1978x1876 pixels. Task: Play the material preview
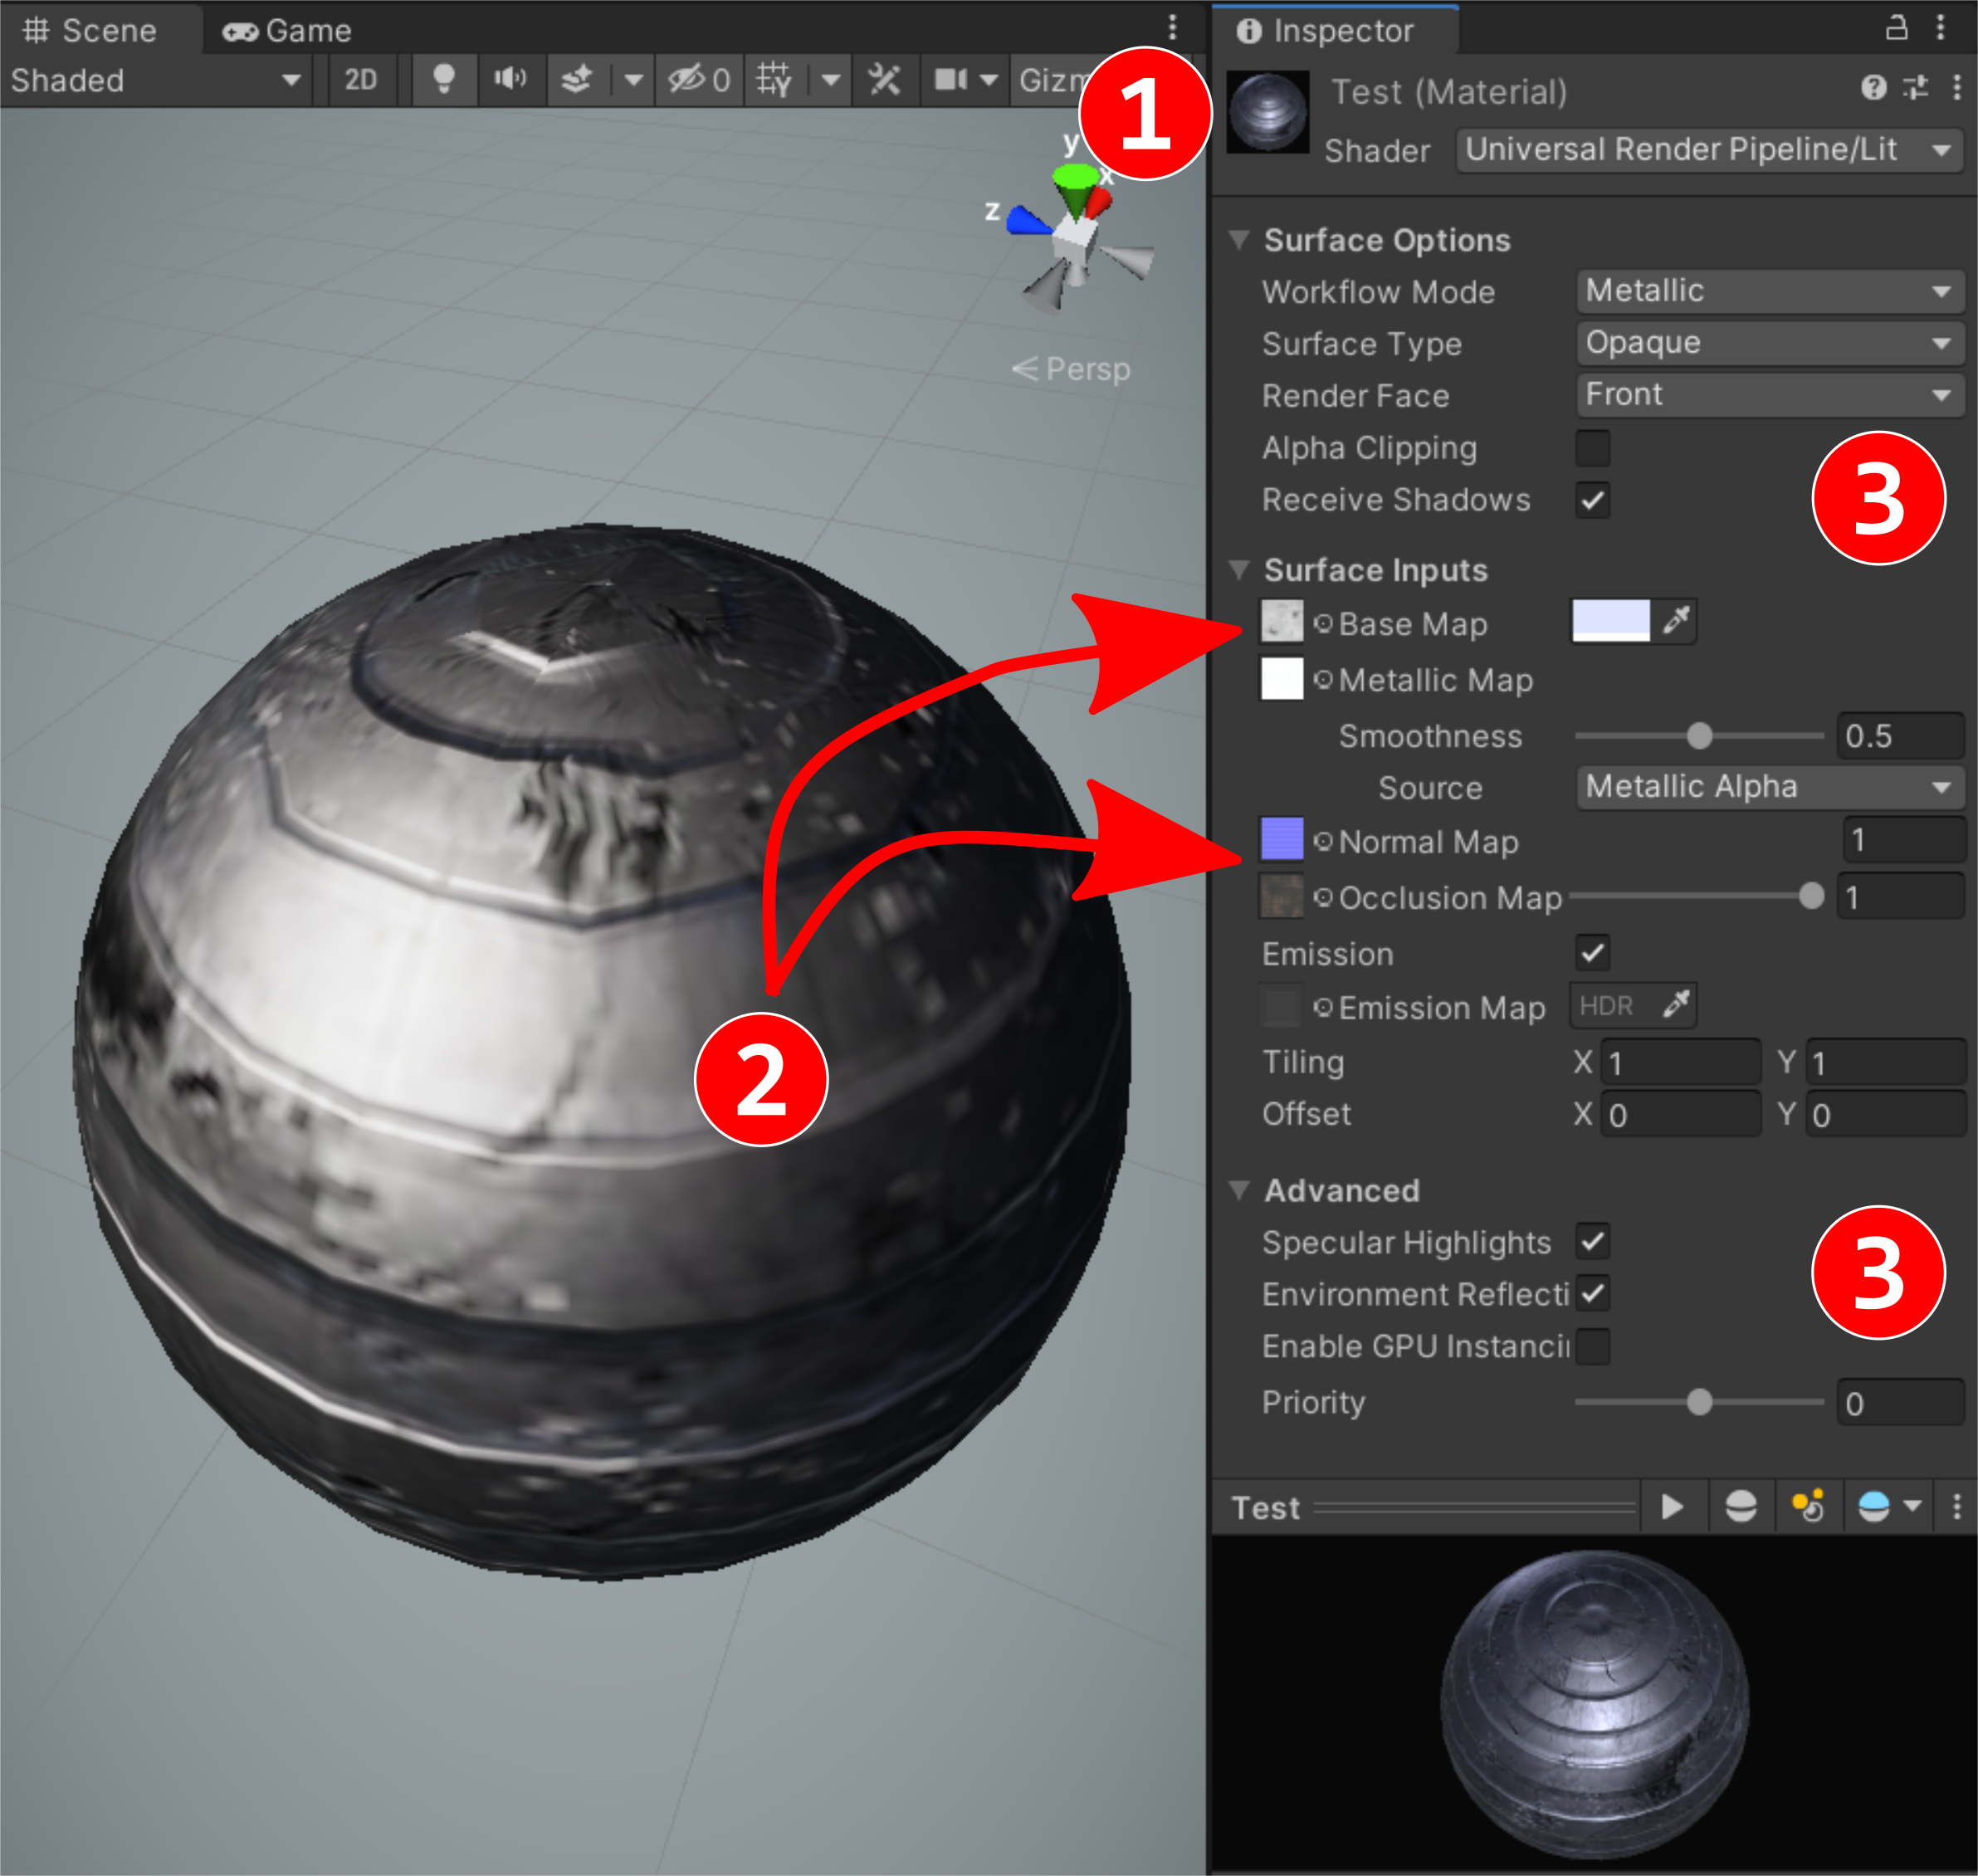click(1671, 1506)
